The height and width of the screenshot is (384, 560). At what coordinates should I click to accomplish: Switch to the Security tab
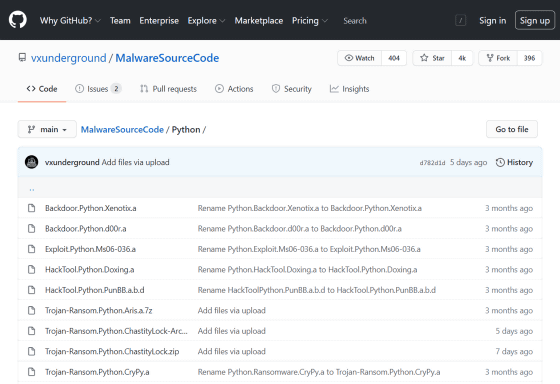pyautogui.click(x=292, y=89)
